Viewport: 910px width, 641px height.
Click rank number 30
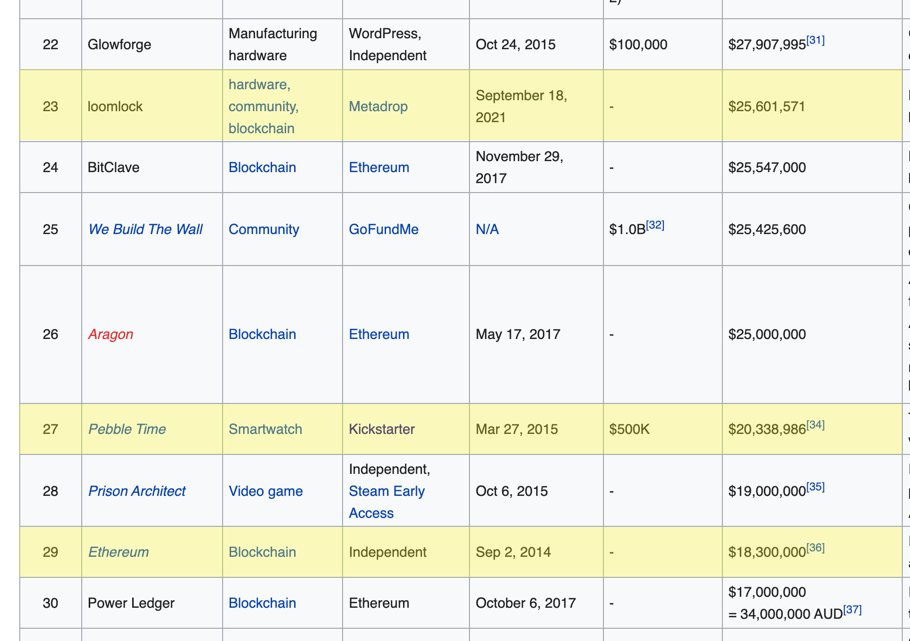pos(50,603)
